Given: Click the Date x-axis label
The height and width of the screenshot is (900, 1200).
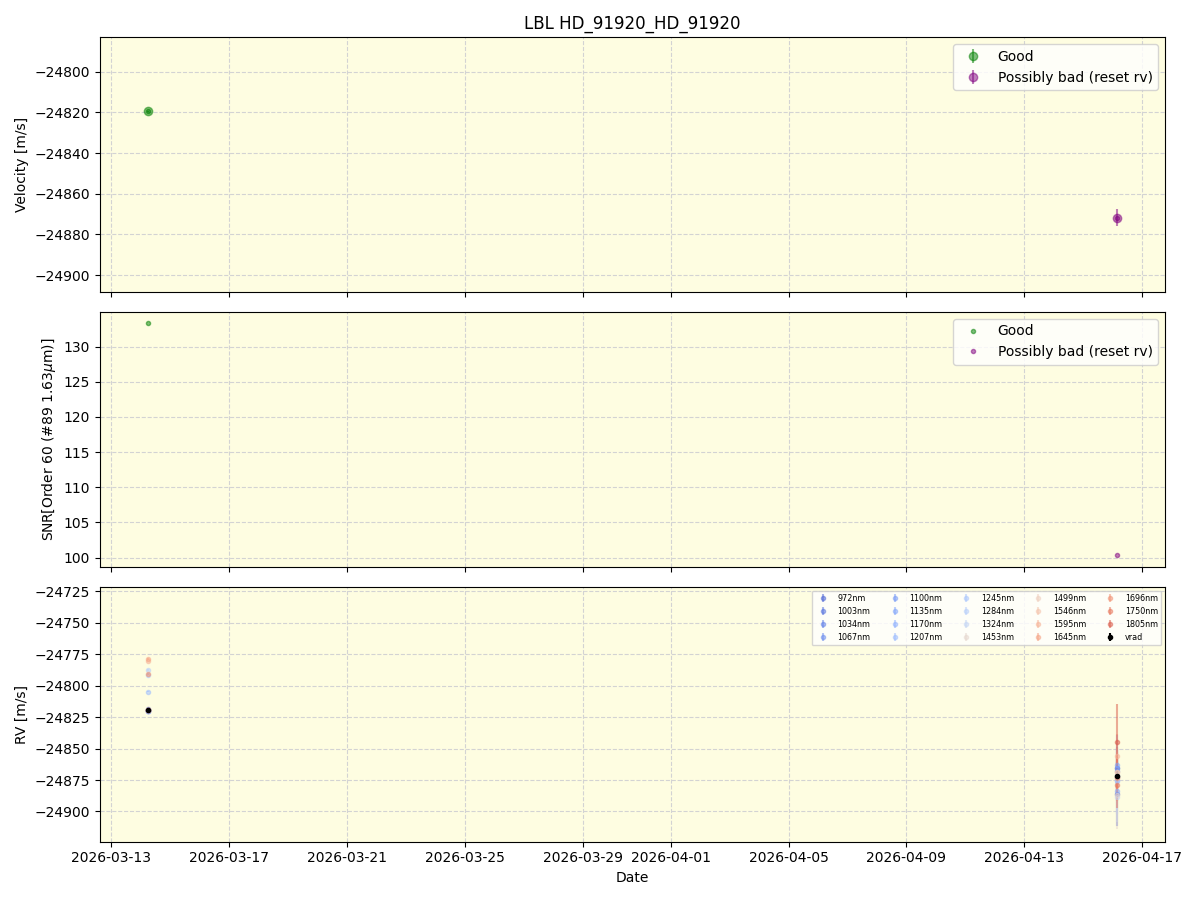Looking at the screenshot, I should (x=632, y=877).
